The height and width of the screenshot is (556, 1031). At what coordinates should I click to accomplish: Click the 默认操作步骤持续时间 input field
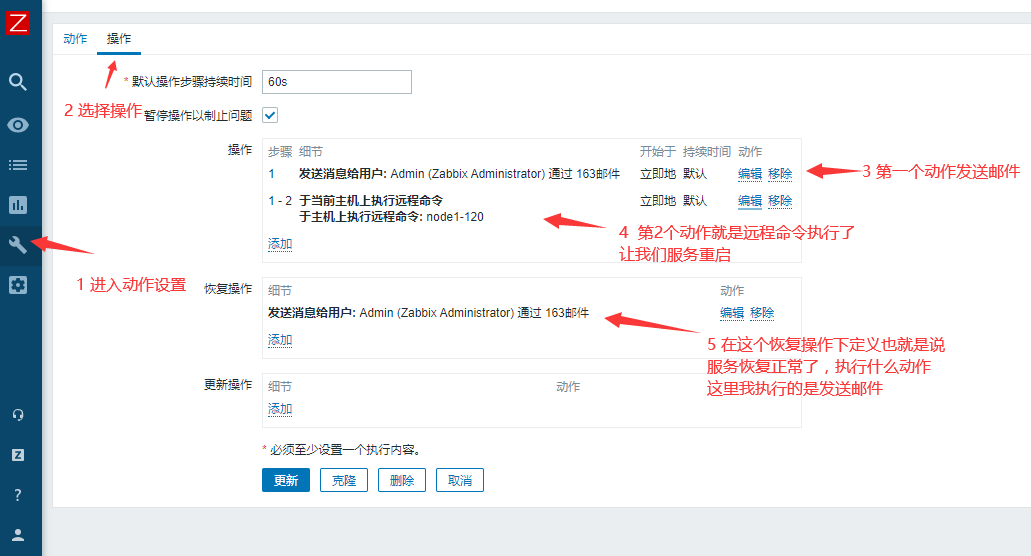(x=337, y=82)
